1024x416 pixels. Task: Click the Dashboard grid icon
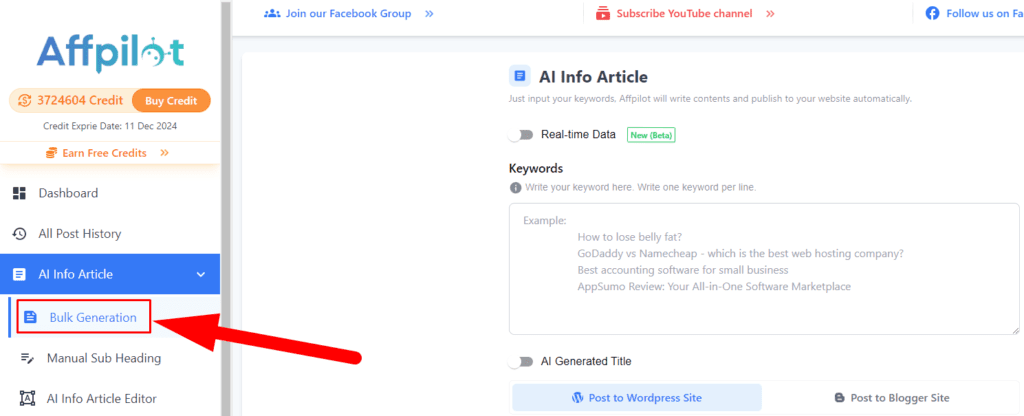pyautogui.click(x=19, y=193)
